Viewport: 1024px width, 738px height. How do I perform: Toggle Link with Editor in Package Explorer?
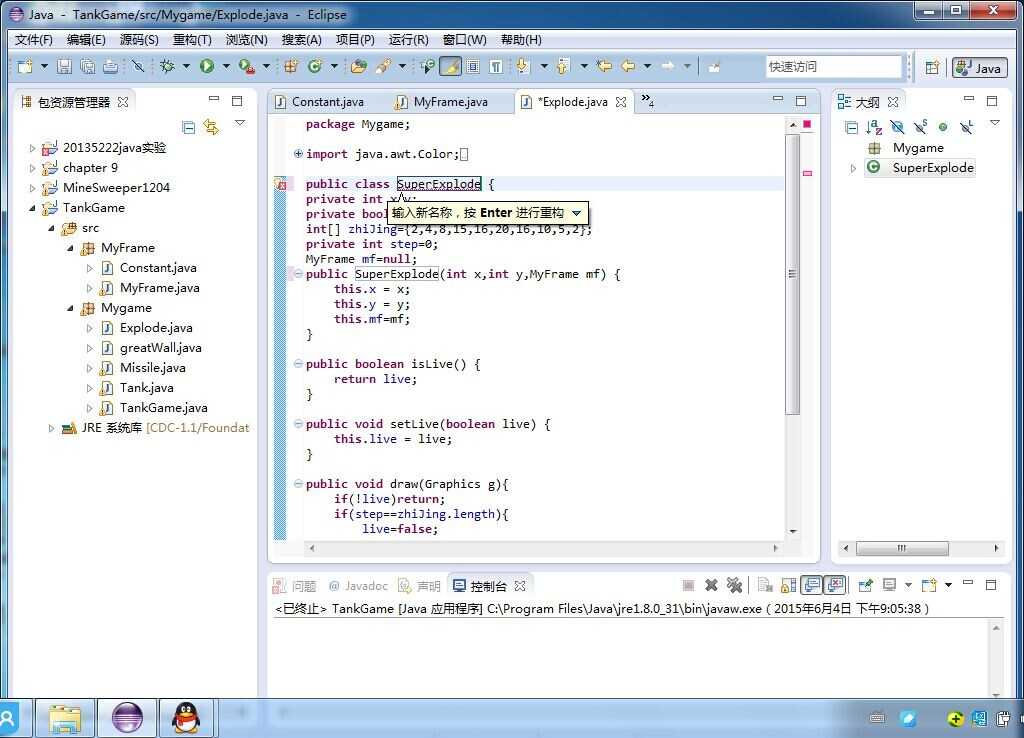[211, 127]
